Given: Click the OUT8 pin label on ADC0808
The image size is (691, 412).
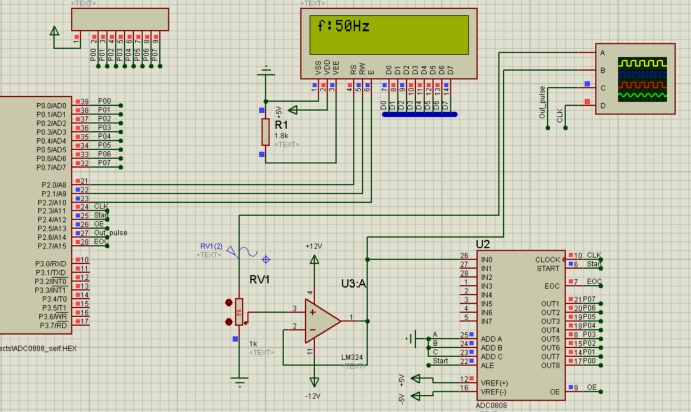Looking at the screenshot, I should click(550, 365).
